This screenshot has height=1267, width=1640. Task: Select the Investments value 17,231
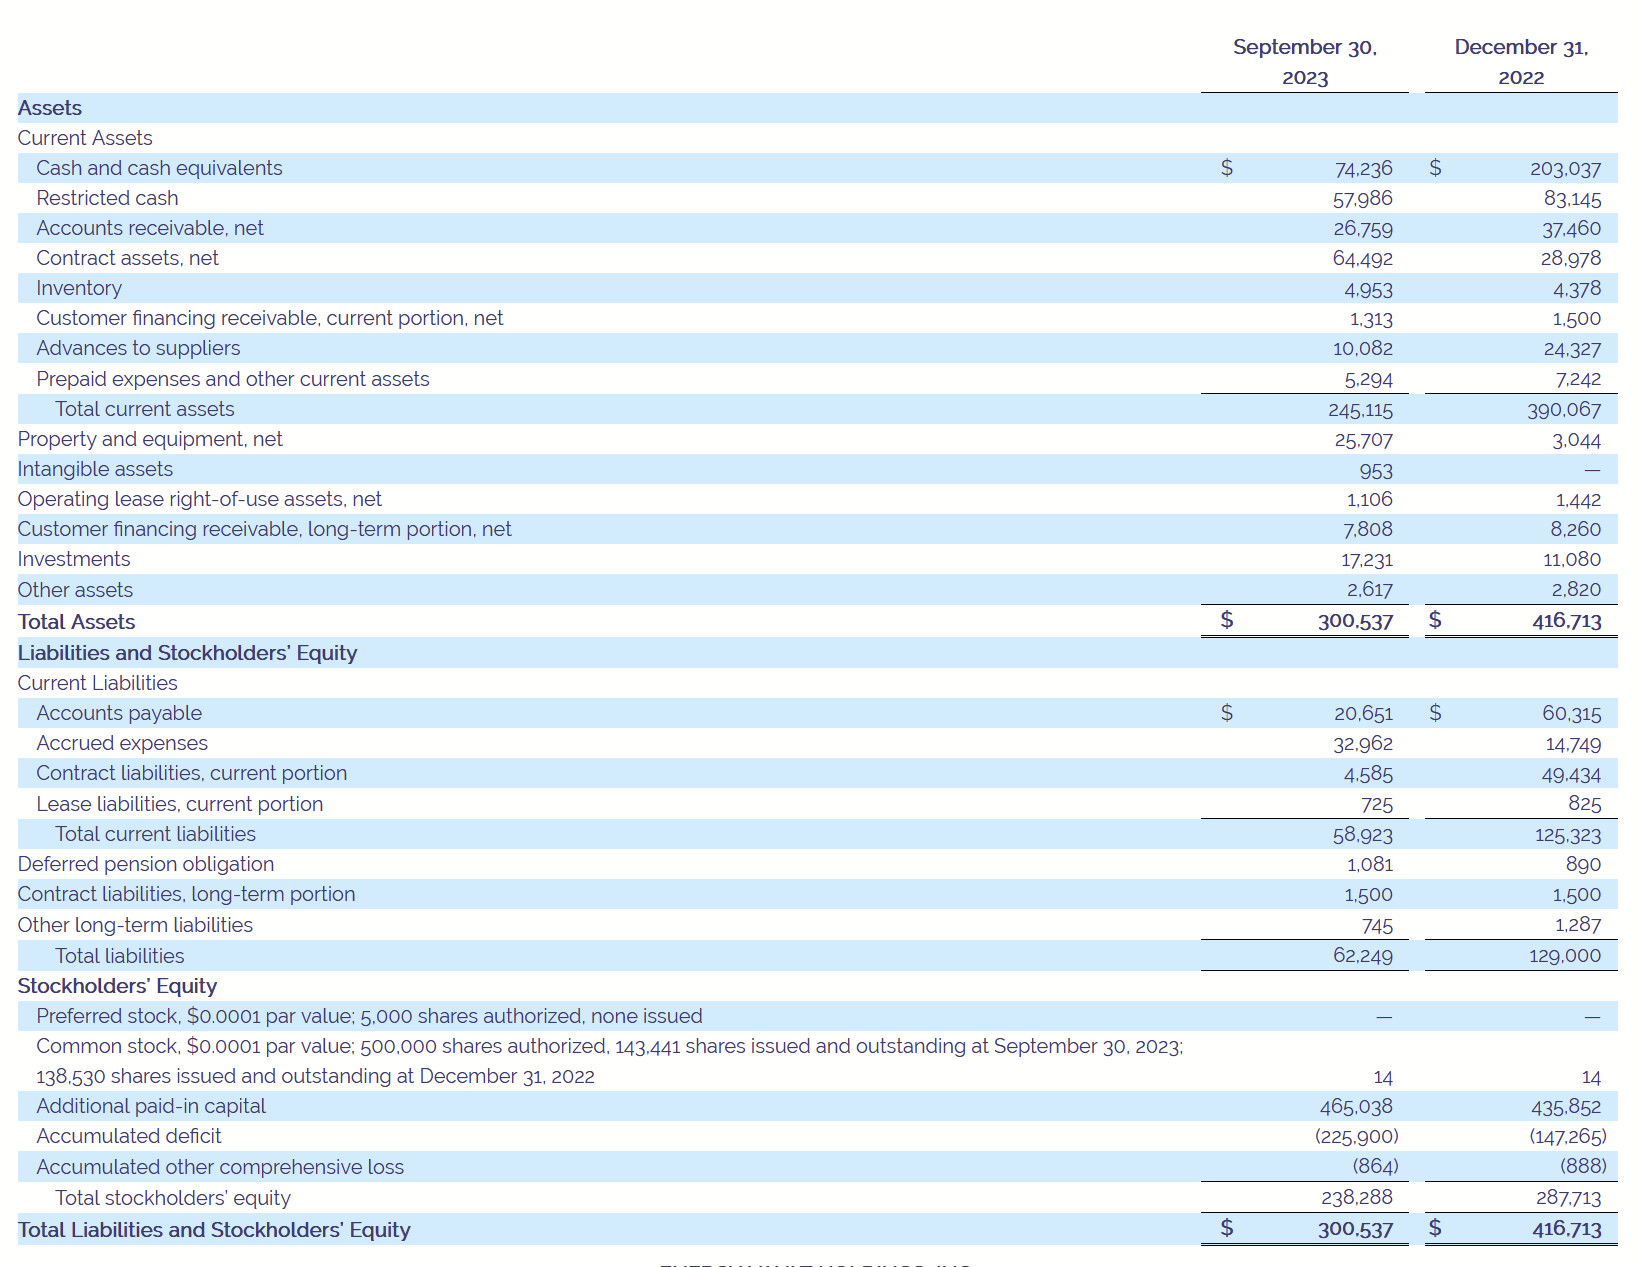1366,560
